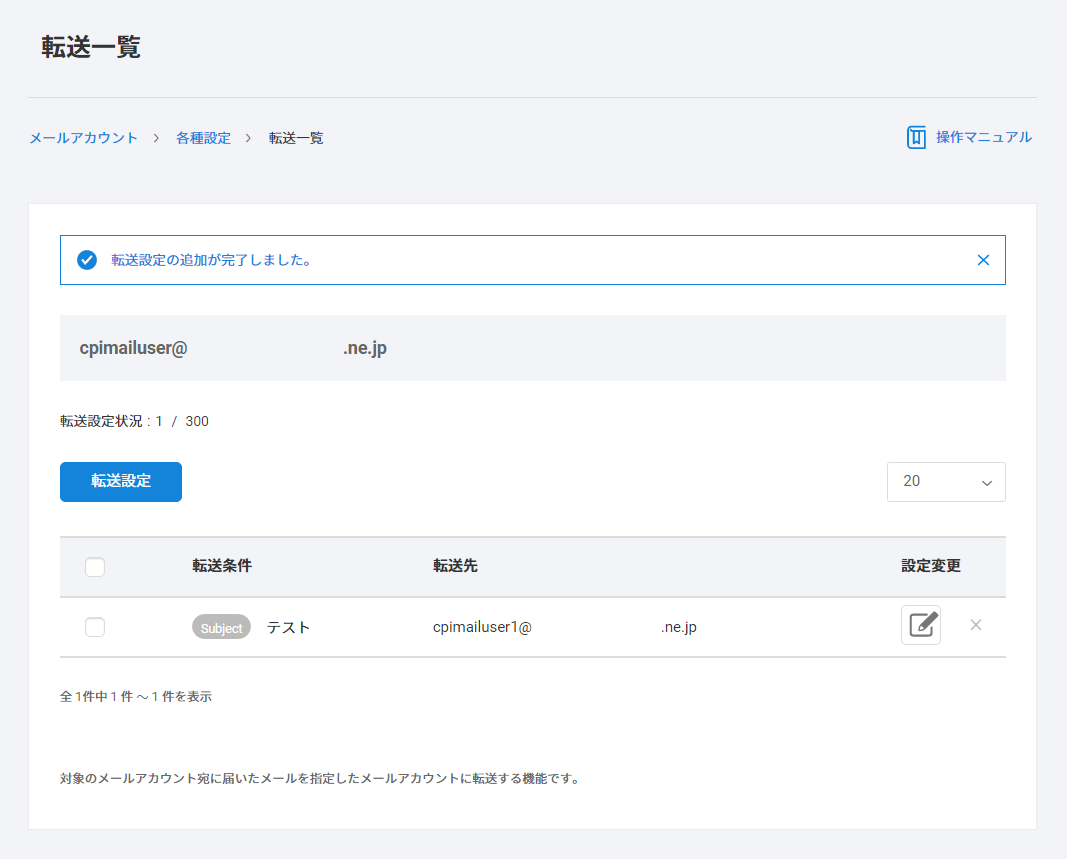Click the arrow after メールアカウント in the breadcrumb
This screenshot has height=859, width=1067.
click(157, 138)
